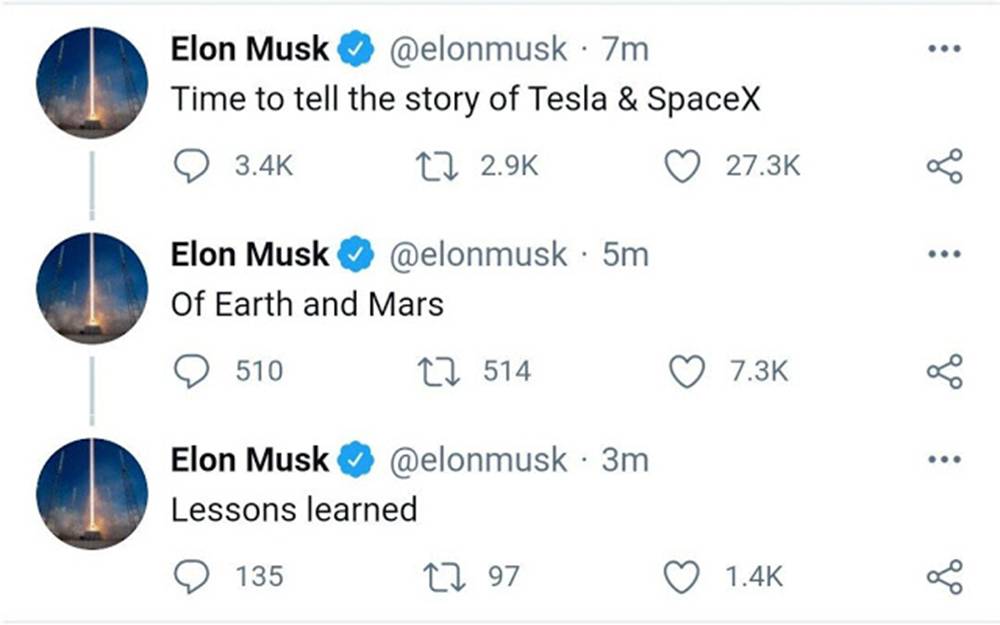Open more options on the 5m tweet
The width and height of the screenshot is (1000, 625).
943,254
